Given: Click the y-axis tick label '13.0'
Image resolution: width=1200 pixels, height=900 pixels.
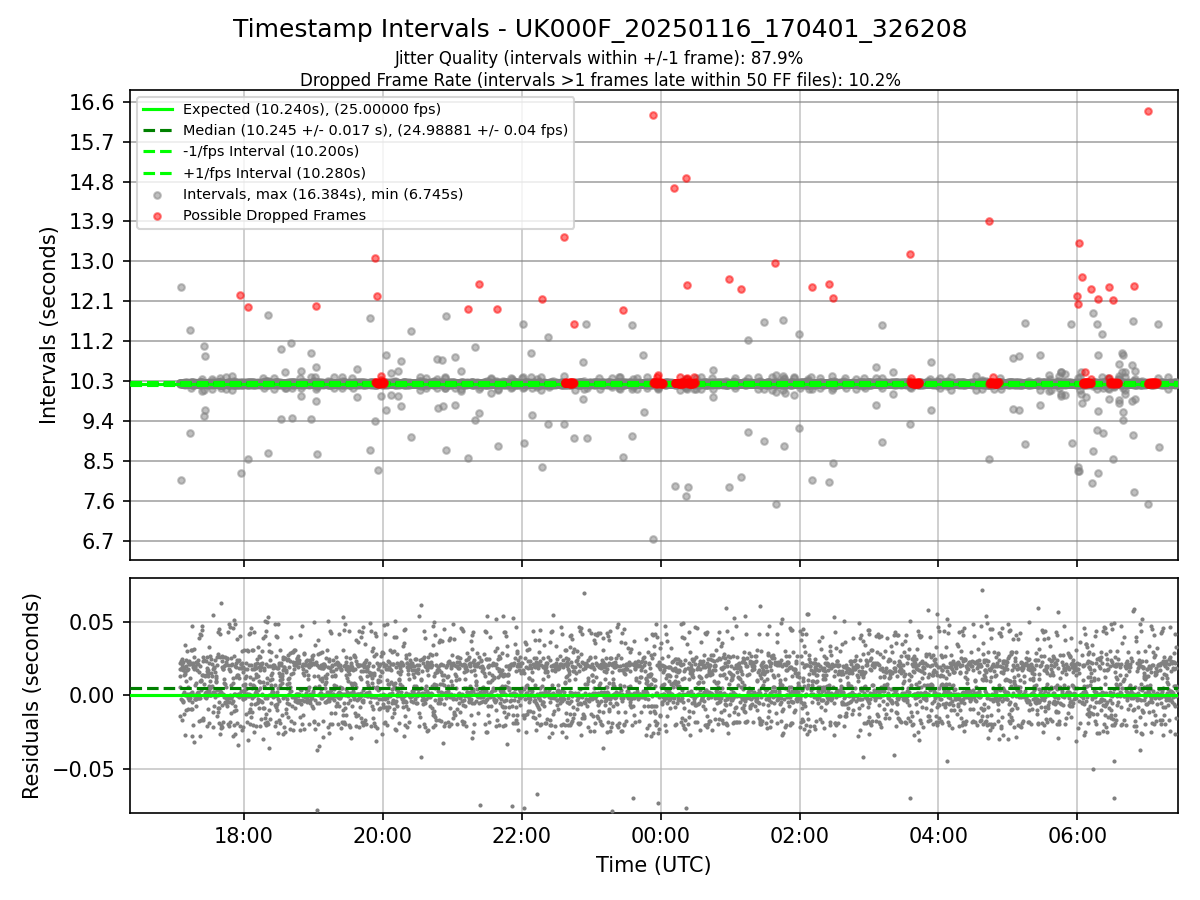Looking at the screenshot, I should click(x=93, y=262).
